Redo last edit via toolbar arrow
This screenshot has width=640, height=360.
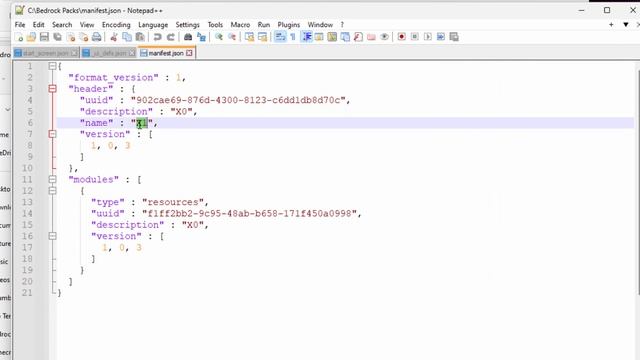coord(171,37)
